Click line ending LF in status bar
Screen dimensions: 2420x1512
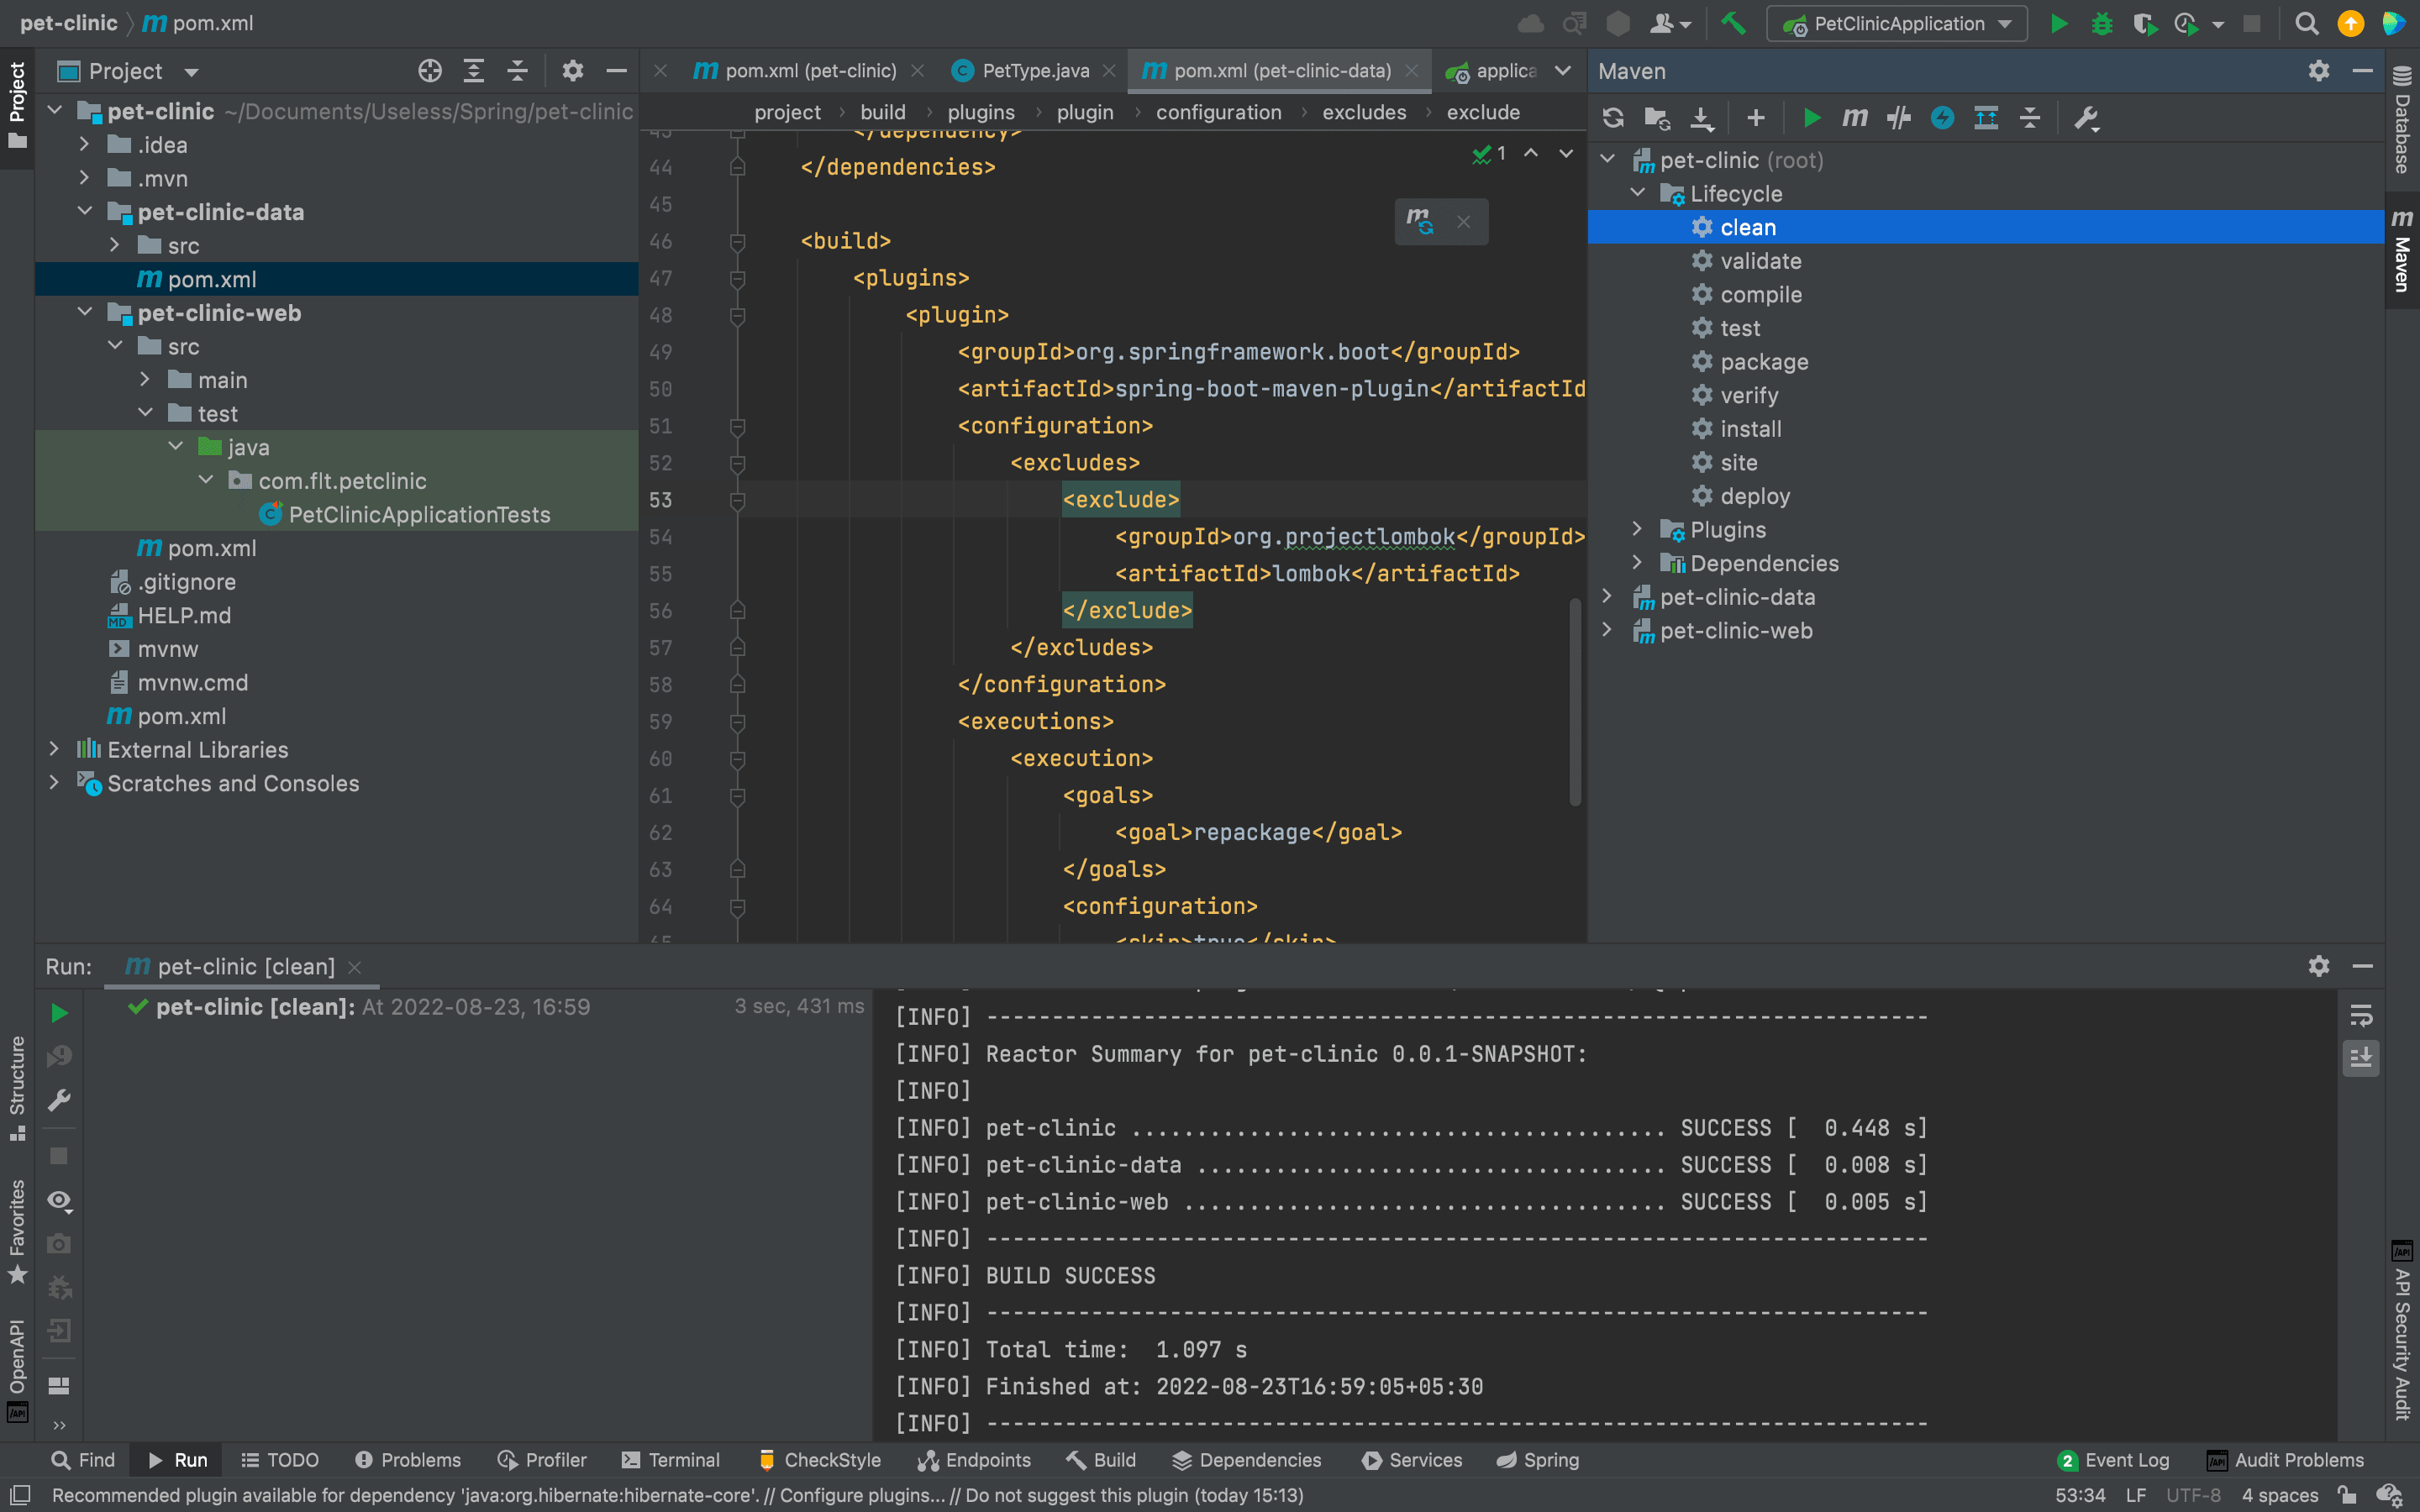pos(2135,1495)
